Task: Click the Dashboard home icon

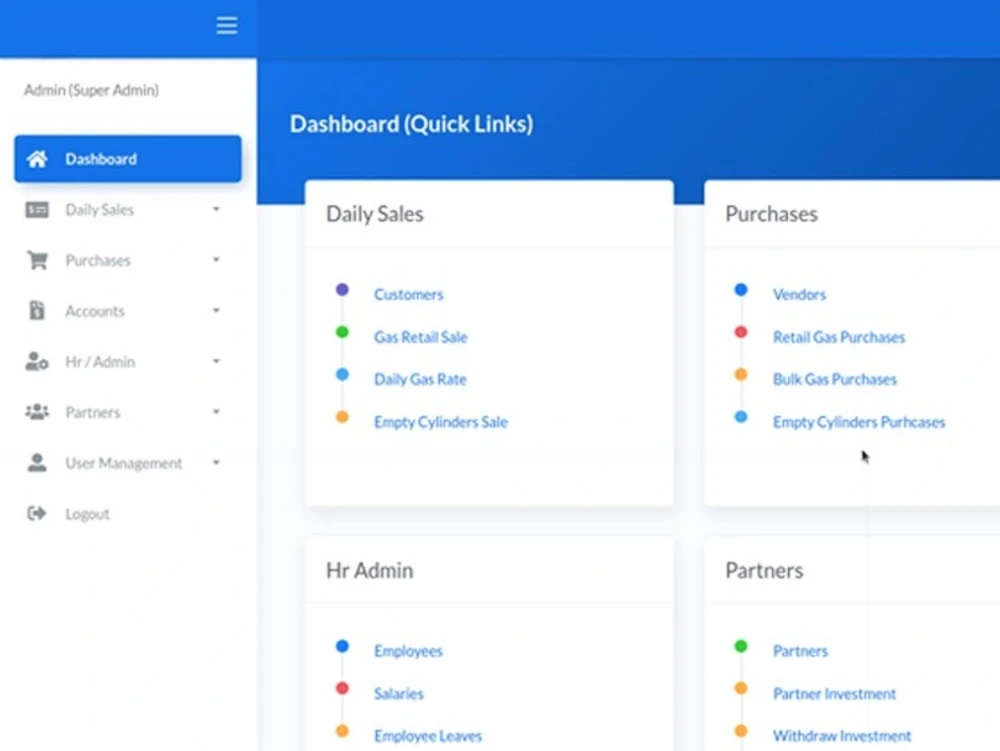Action: (x=37, y=159)
